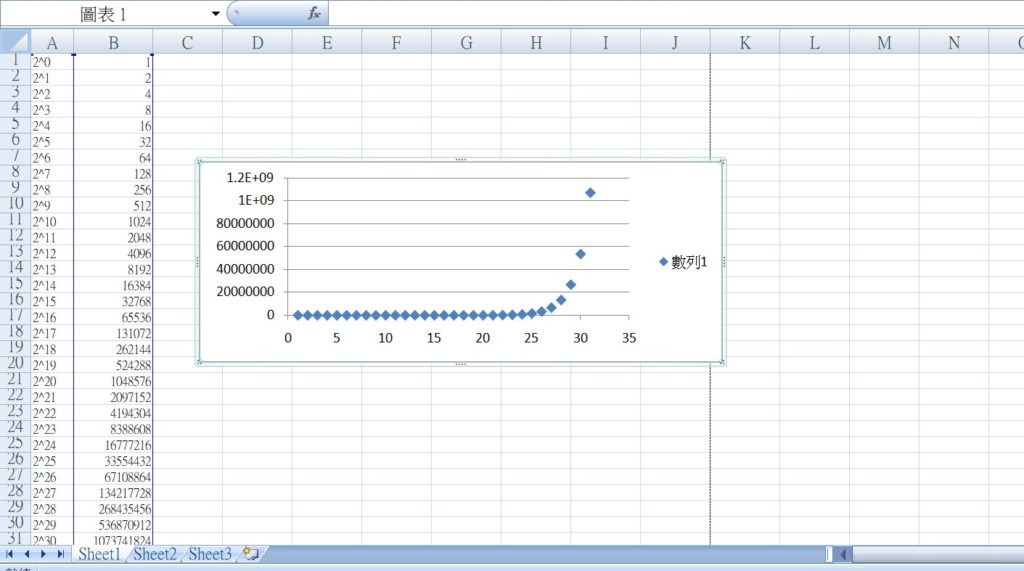The height and width of the screenshot is (571, 1024).
Task: Open the Name Box dropdown arrow
Action: pos(216,13)
